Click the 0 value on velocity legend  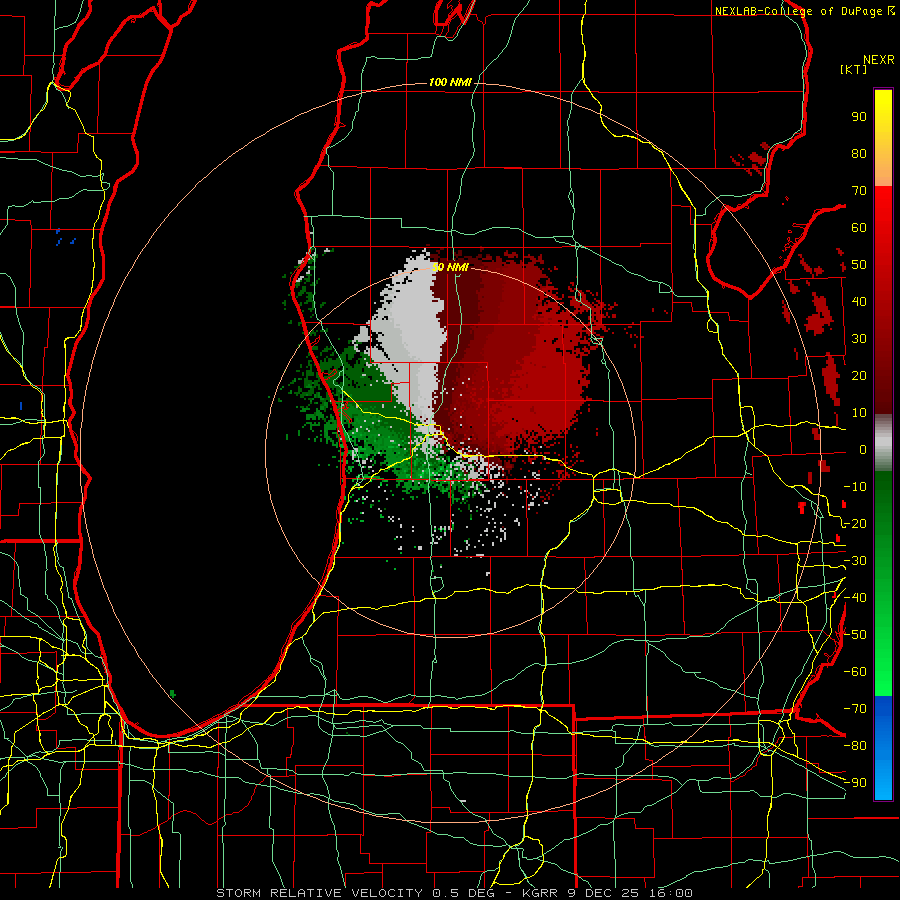coord(863,450)
